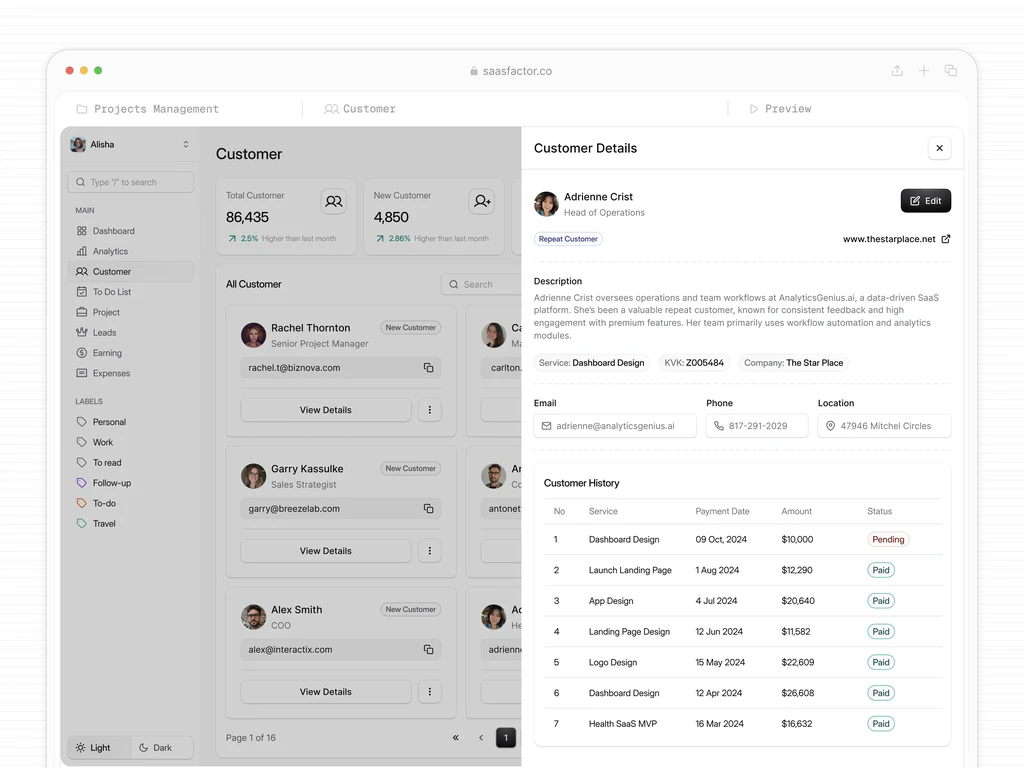This screenshot has width=1024, height=768.
Task: Open a new browser tab with plus icon
Action: point(924,71)
